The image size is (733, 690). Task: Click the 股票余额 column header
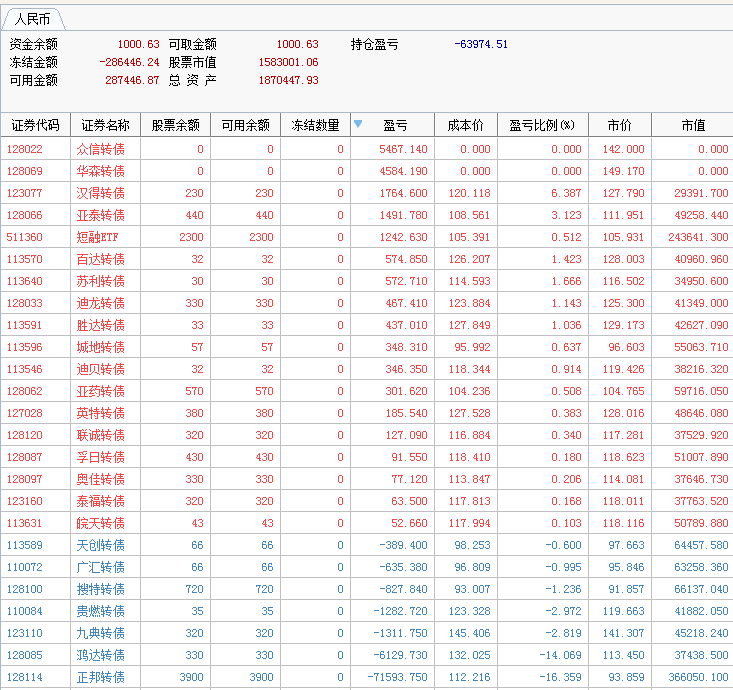pyautogui.click(x=175, y=125)
